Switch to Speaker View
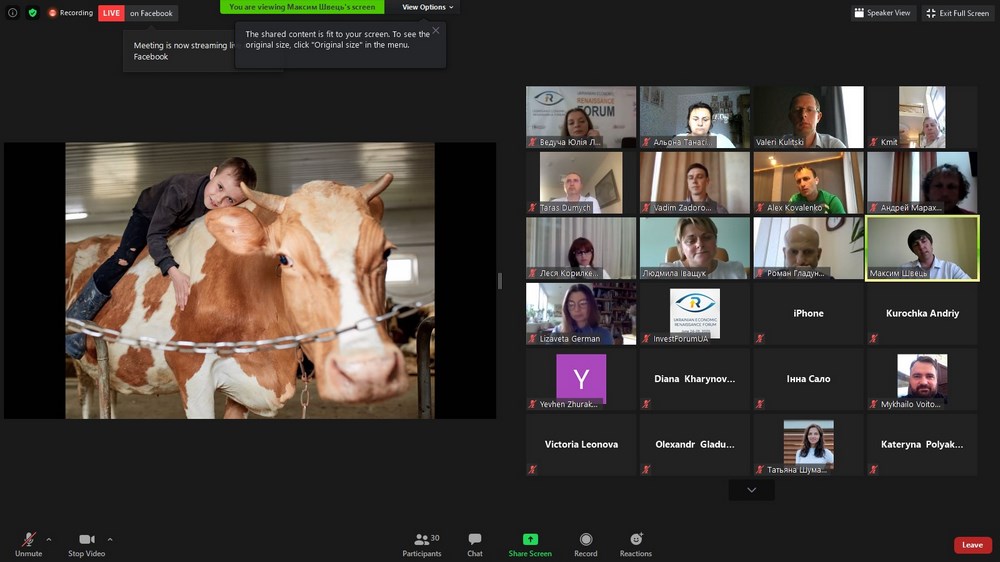This screenshot has width=1000, height=562. click(x=881, y=13)
